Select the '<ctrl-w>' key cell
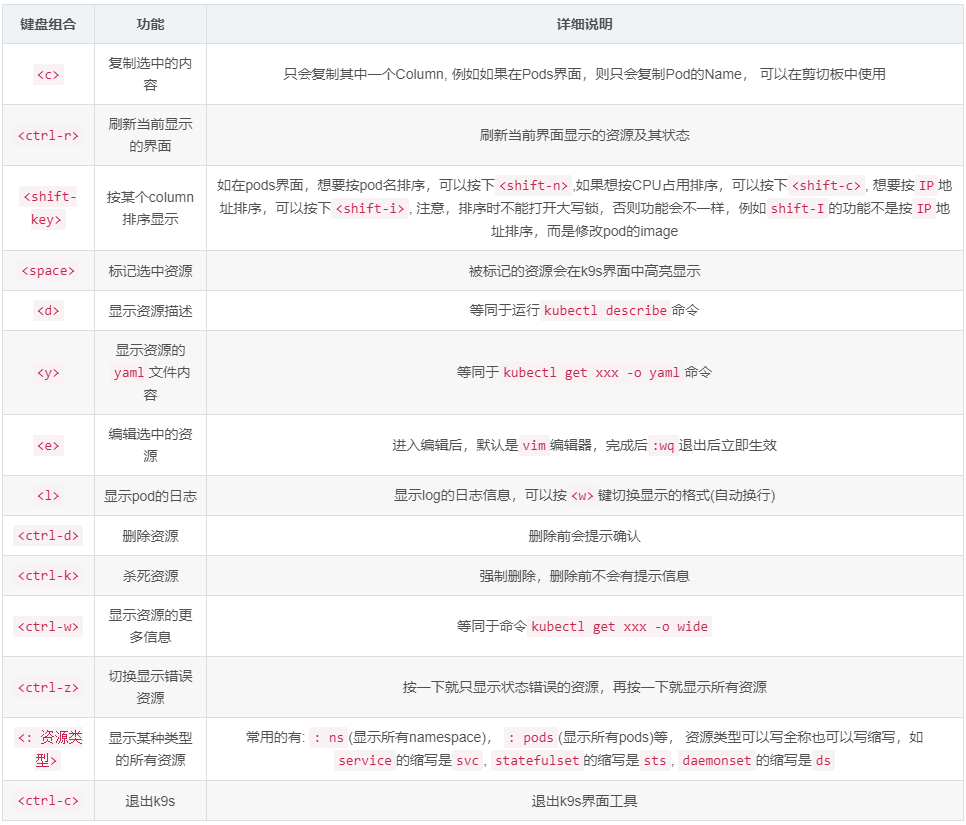This screenshot has width=966, height=825. click(x=48, y=627)
